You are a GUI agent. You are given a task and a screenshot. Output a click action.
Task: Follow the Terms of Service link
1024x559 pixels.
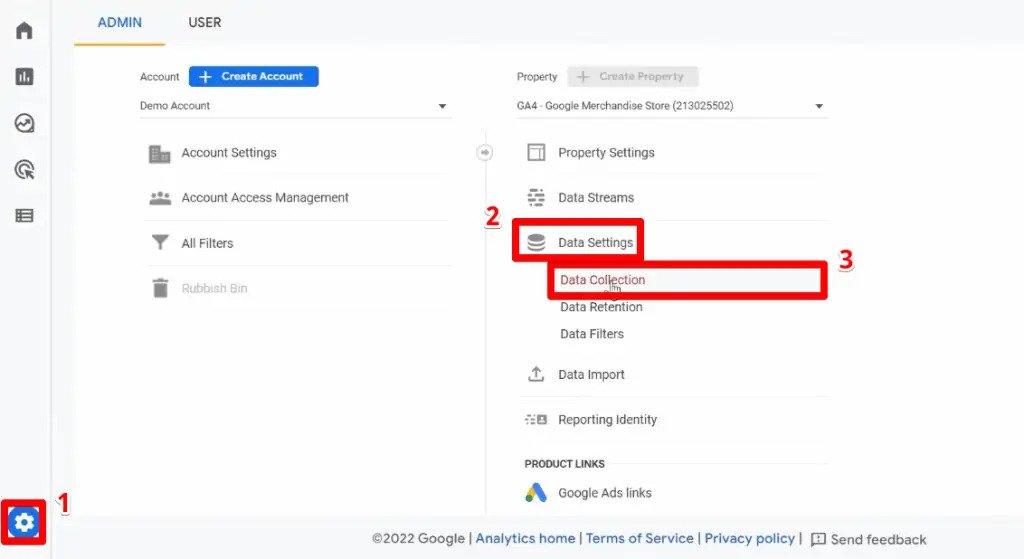point(639,539)
